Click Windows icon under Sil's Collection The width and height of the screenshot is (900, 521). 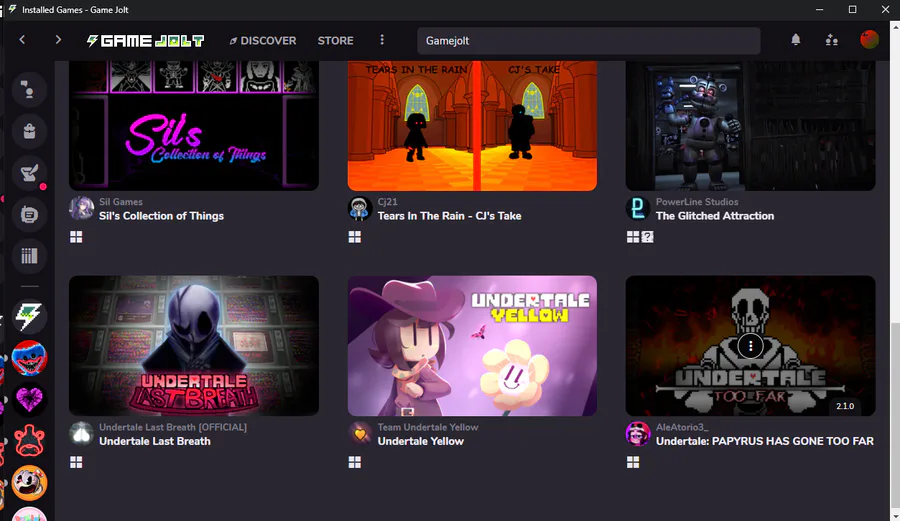(76, 237)
